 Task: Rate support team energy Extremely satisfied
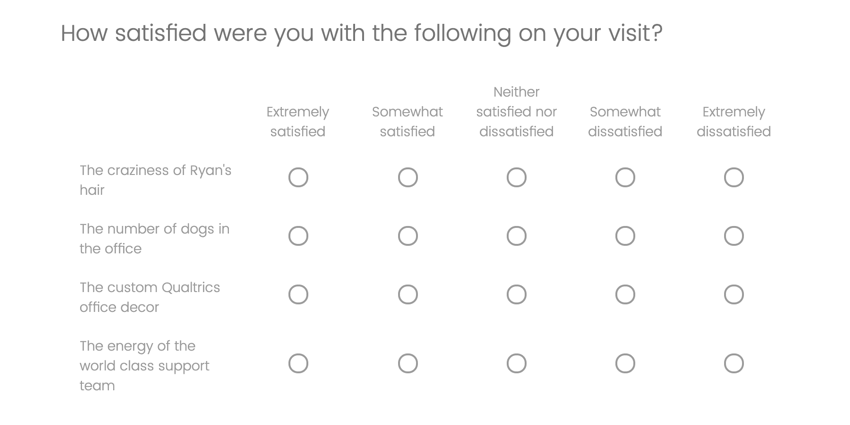click(298, 363)
